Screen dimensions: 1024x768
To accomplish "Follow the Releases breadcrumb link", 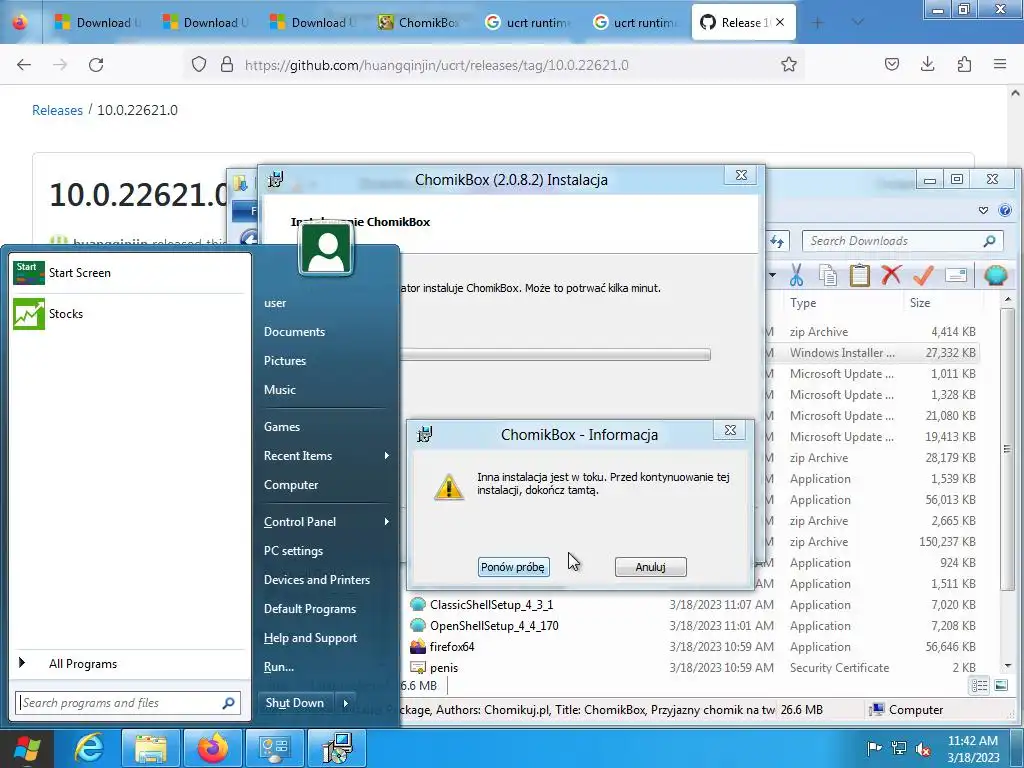I will [57, 110].
